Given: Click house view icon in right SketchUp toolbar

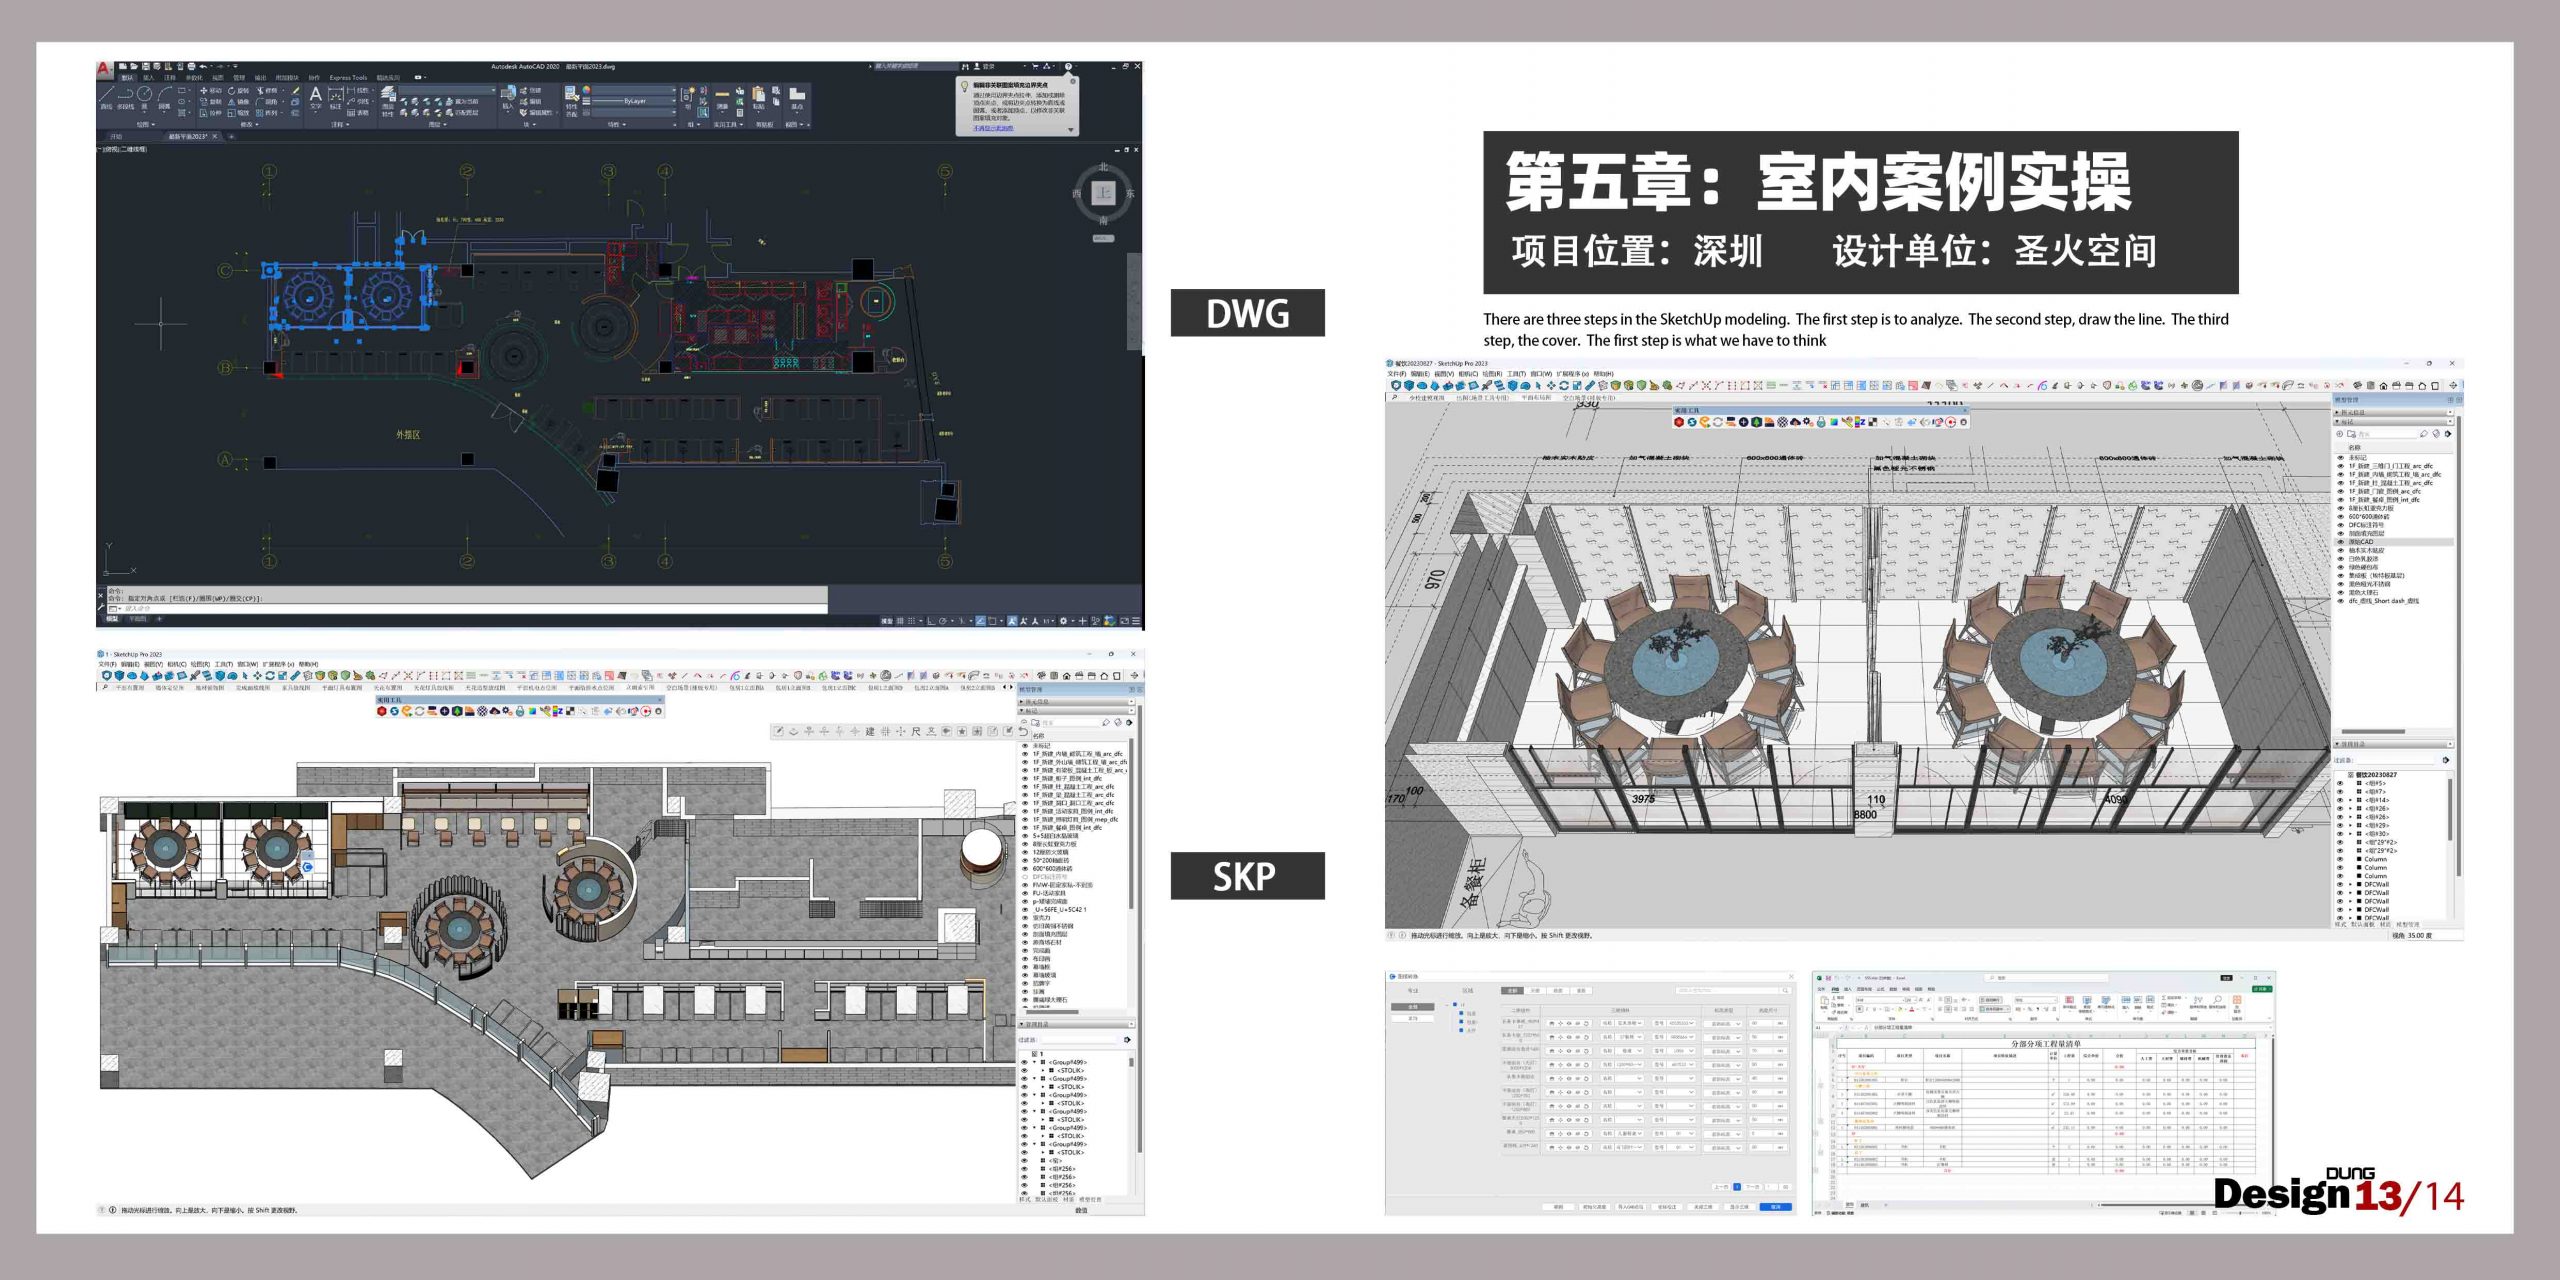Looking at the screenshot, I should 2383,385.
